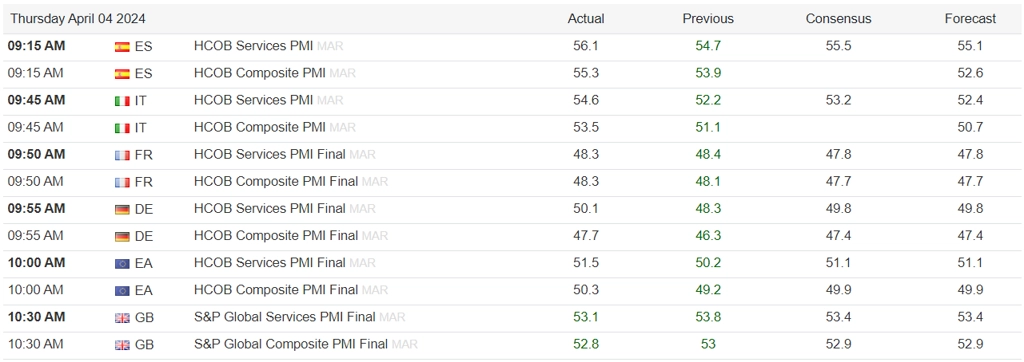Click the Previous column header
Image resolution: width=1024 pixels, height=362 pixels.
(708, 19)
